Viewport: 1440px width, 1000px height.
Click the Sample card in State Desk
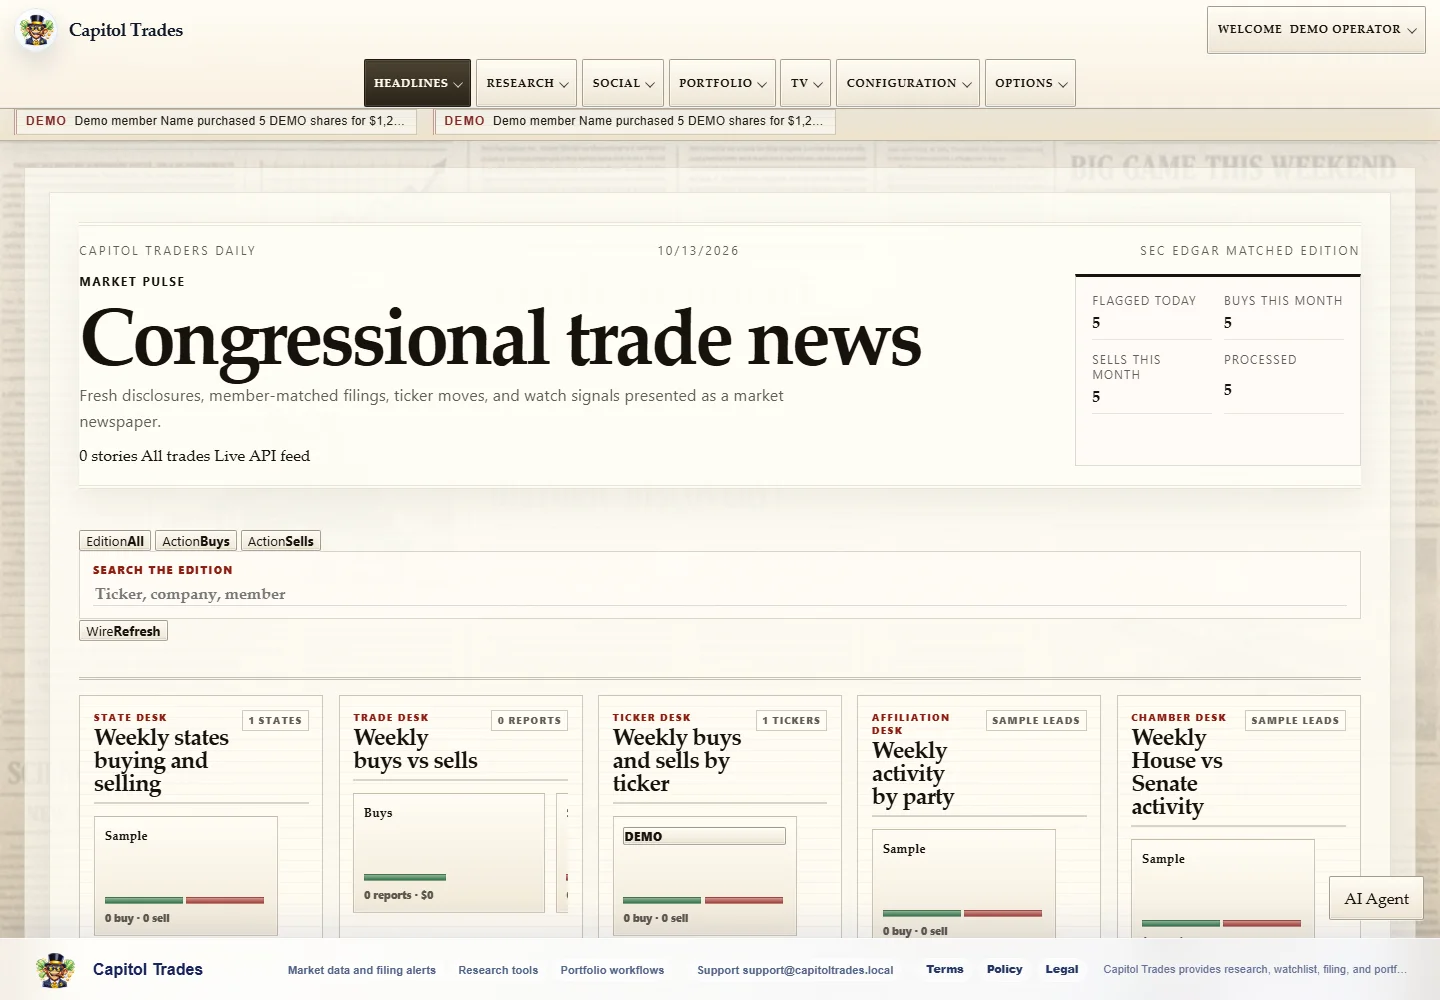pos(185,875)
